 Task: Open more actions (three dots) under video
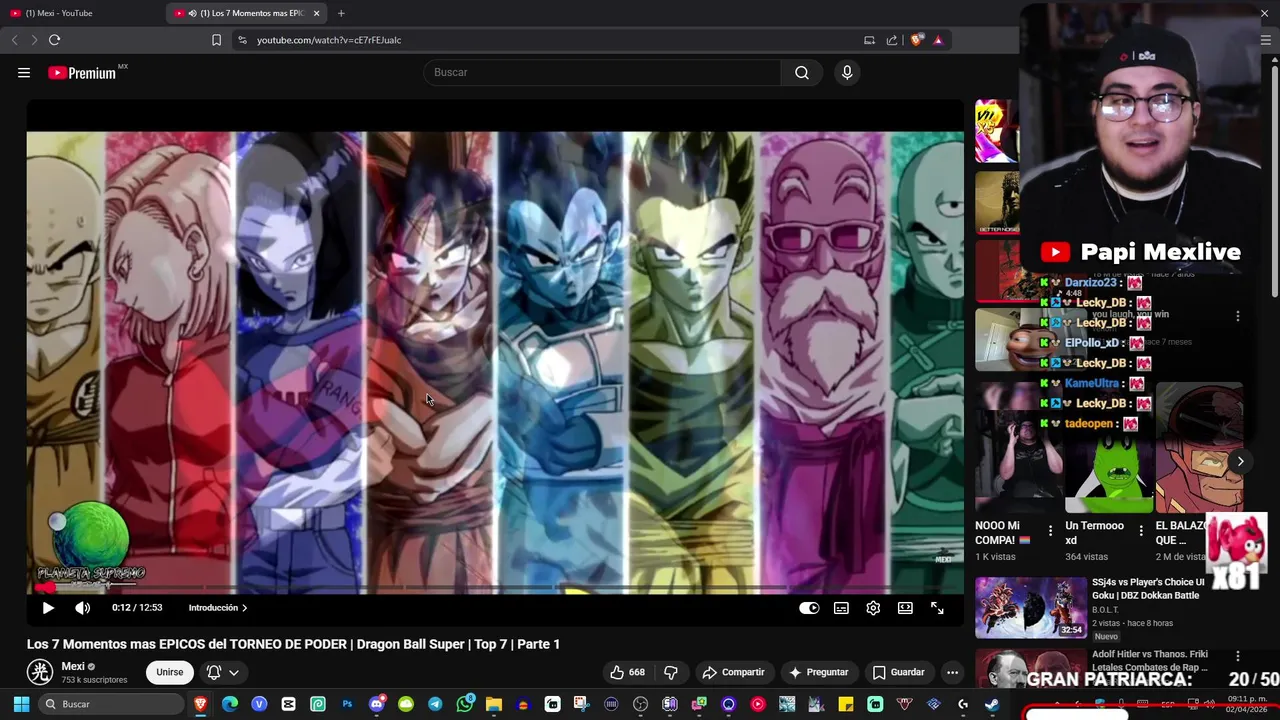click(x=952, y=672)
